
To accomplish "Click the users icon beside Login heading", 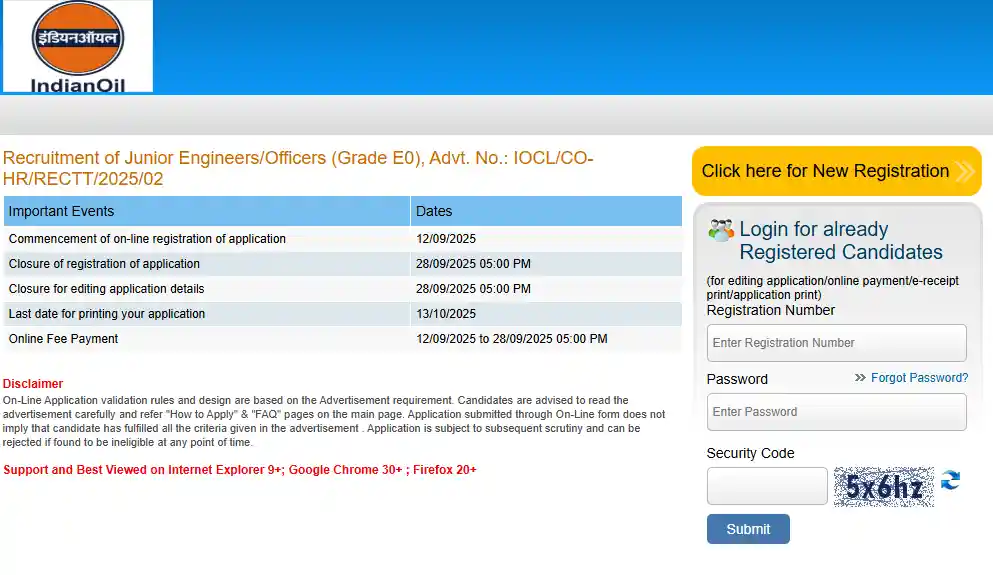I will 720,230.
